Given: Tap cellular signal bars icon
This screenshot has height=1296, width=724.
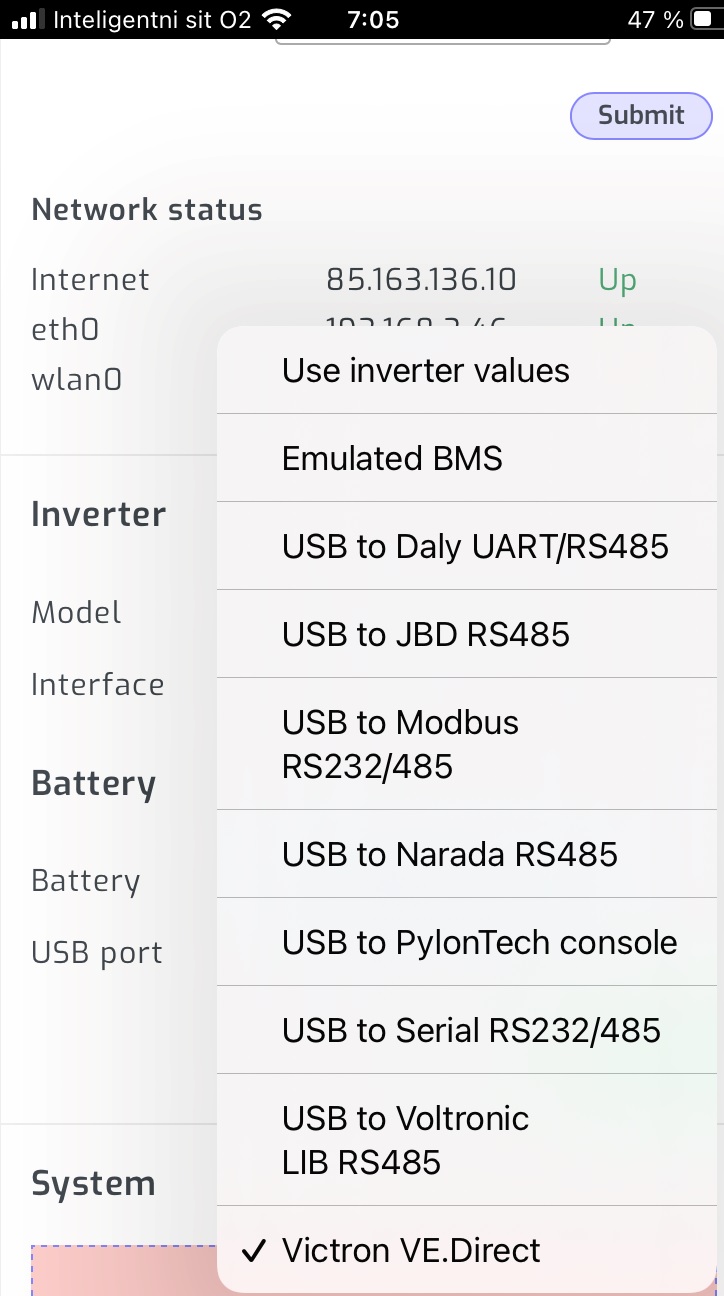Looking at the screenshot, I should (x=27, y=20).
